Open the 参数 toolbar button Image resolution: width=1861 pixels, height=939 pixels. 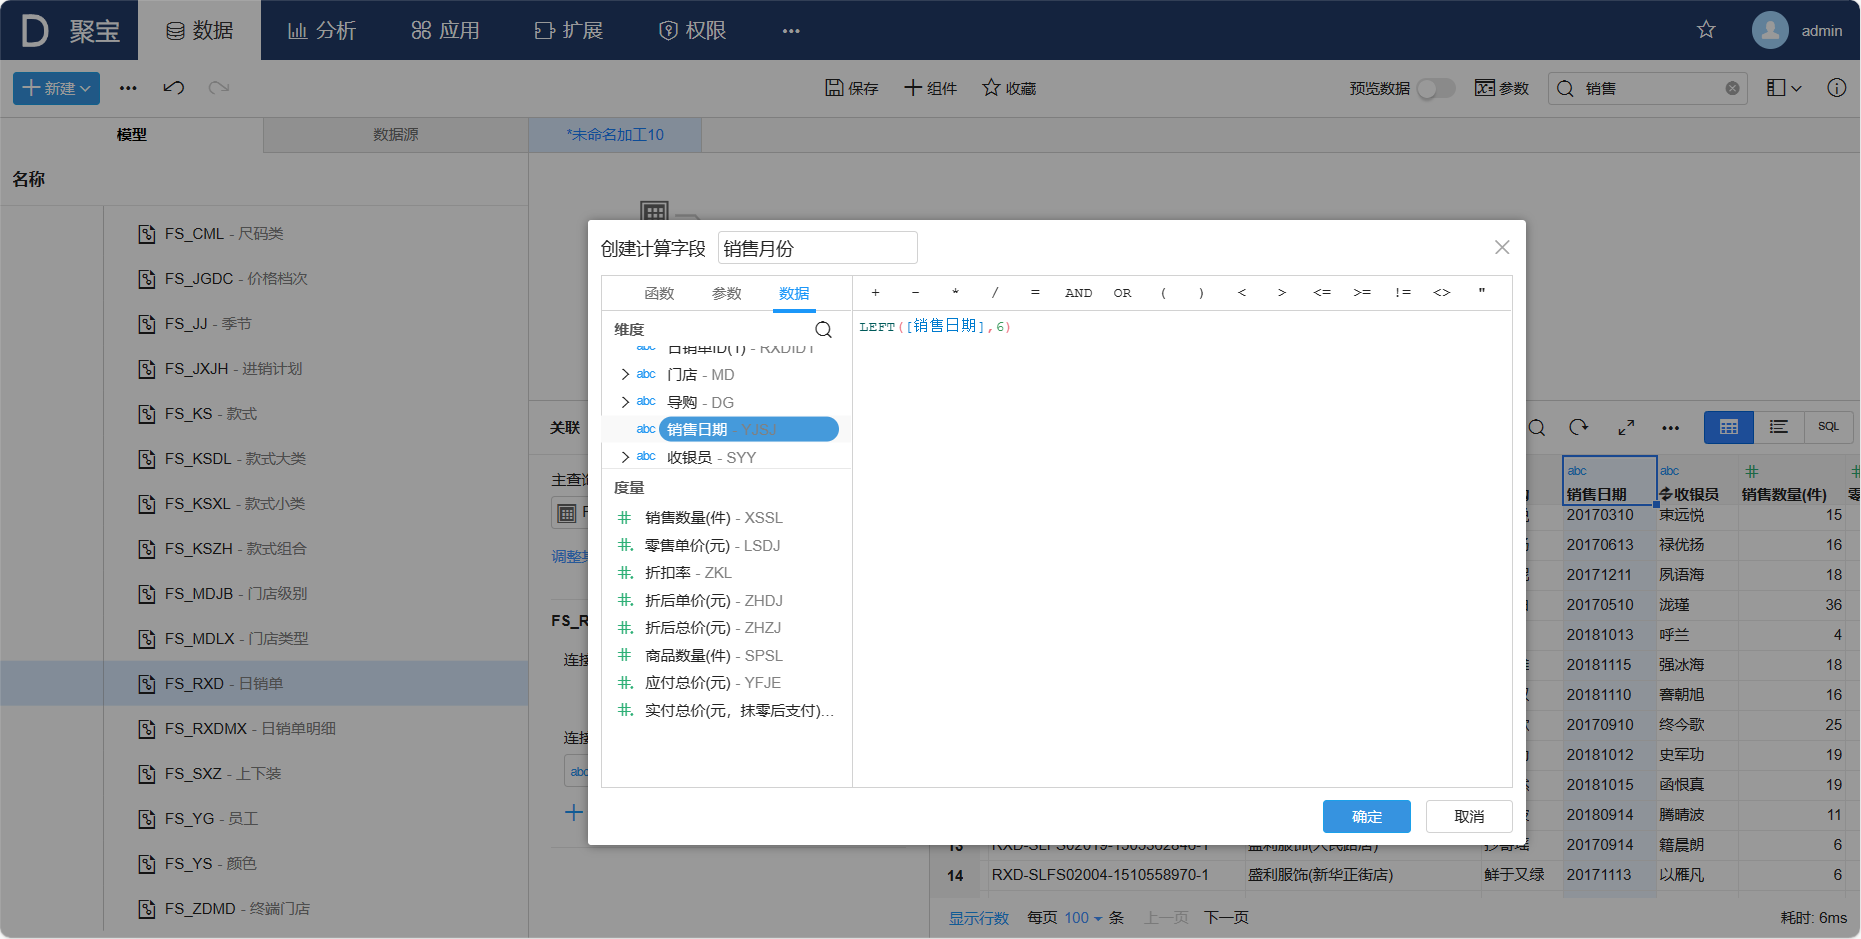coord(1502,88)
